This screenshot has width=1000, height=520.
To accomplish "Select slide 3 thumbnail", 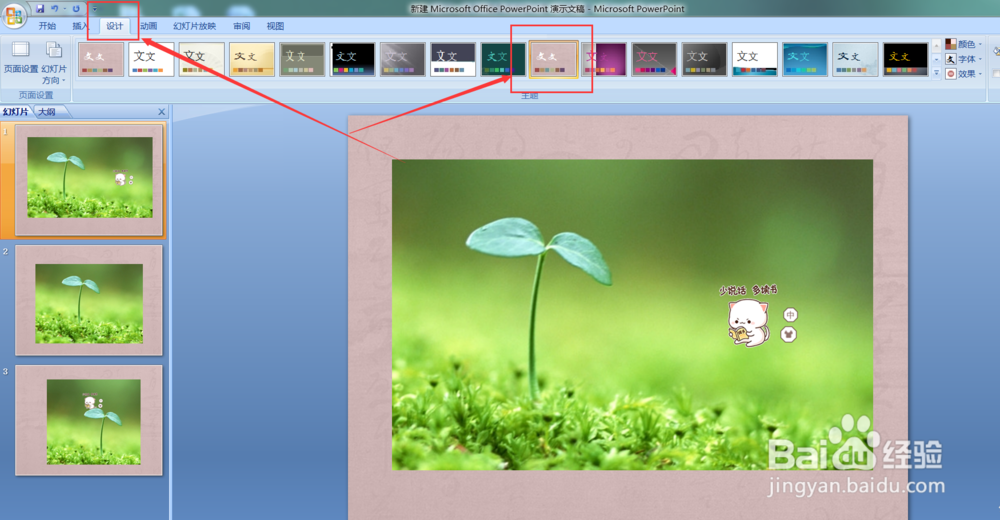I will tap(89, 420).
